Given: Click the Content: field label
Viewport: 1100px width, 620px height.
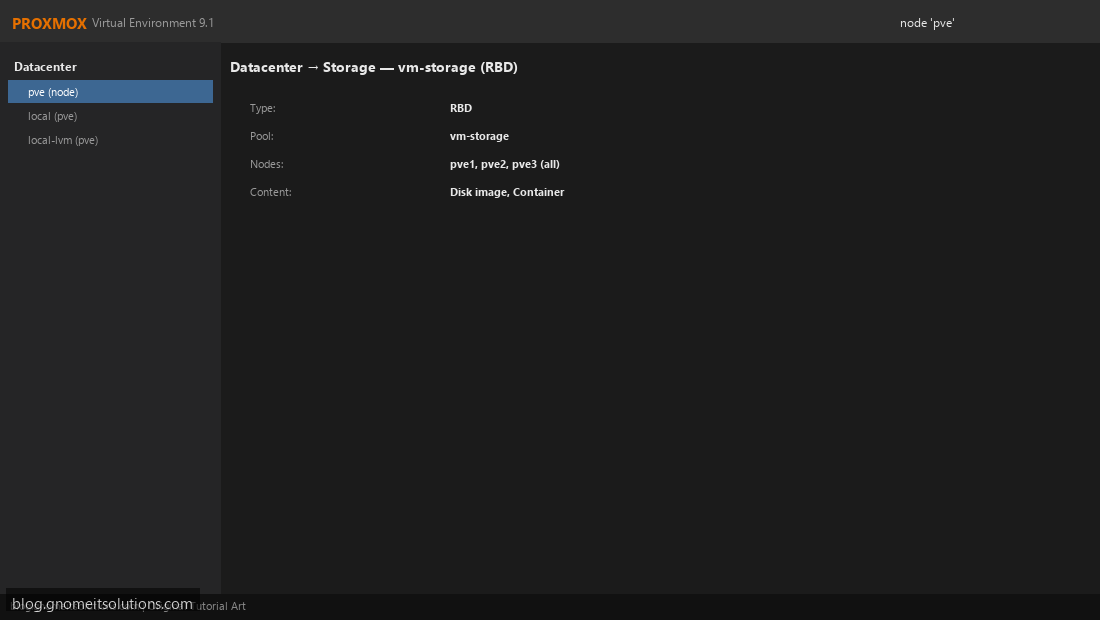Looking at the screenshot, I should coord(271,192).
